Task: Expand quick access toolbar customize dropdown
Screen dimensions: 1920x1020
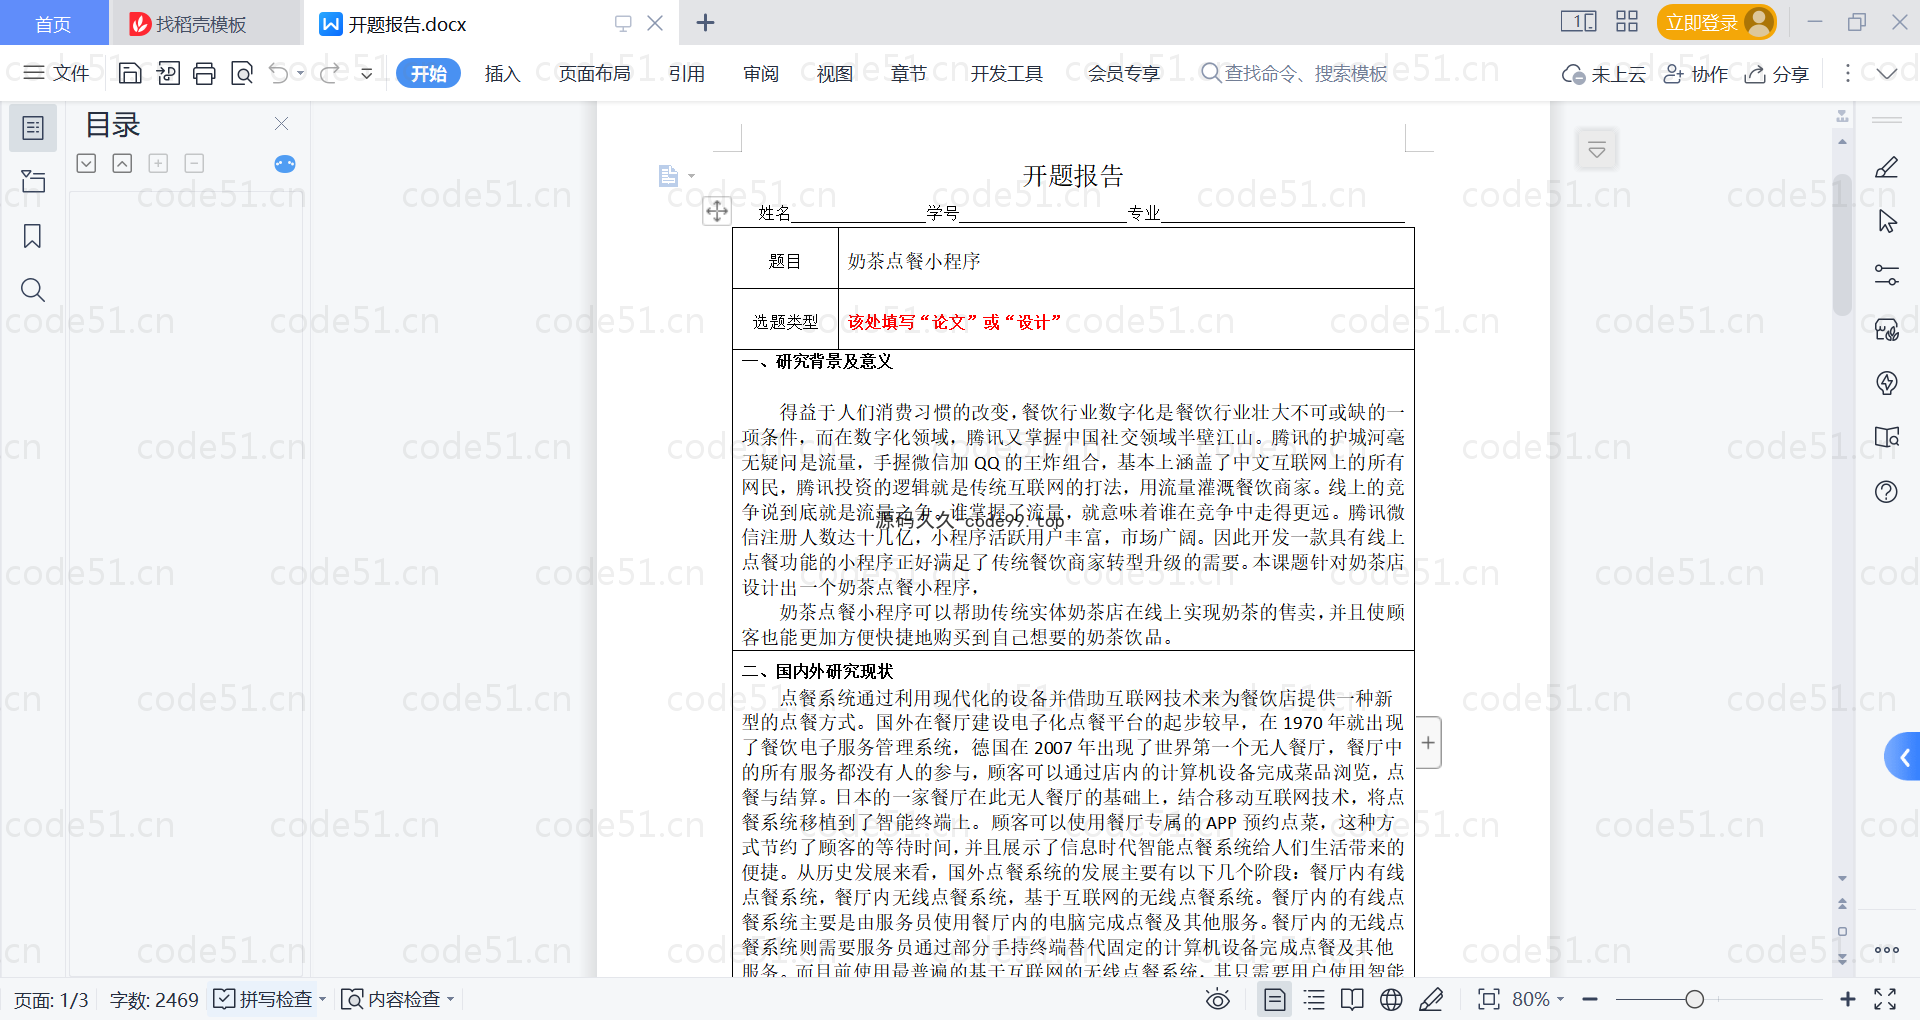Action: [366, 73]
